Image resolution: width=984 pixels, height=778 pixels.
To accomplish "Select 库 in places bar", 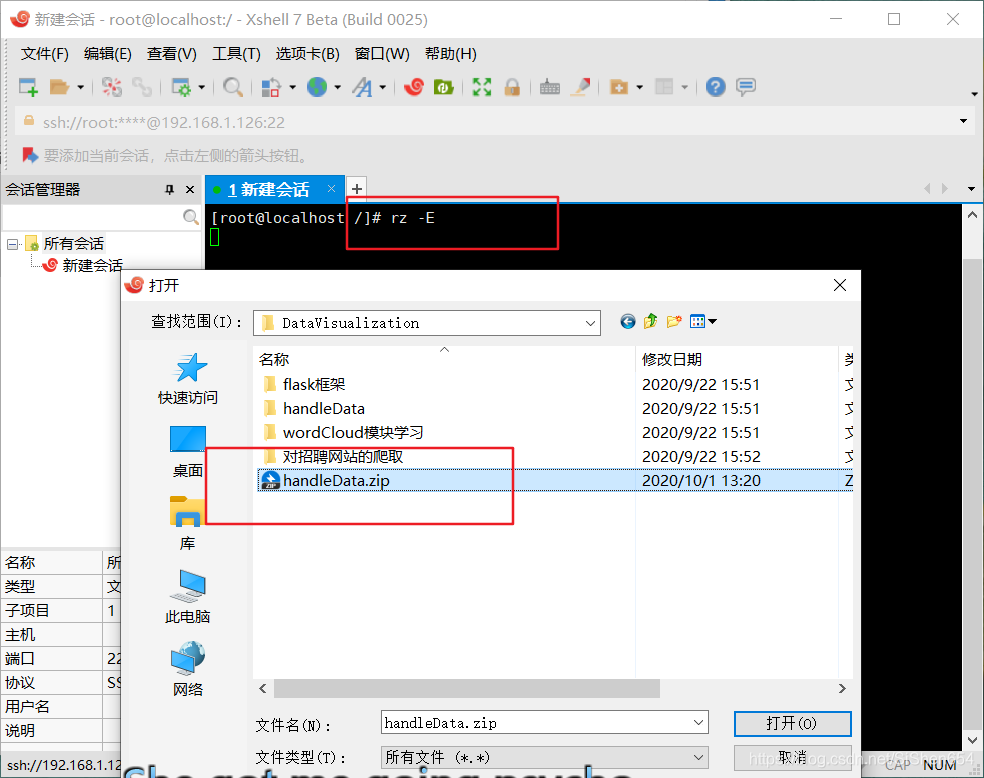I will (x=187, y=525).
